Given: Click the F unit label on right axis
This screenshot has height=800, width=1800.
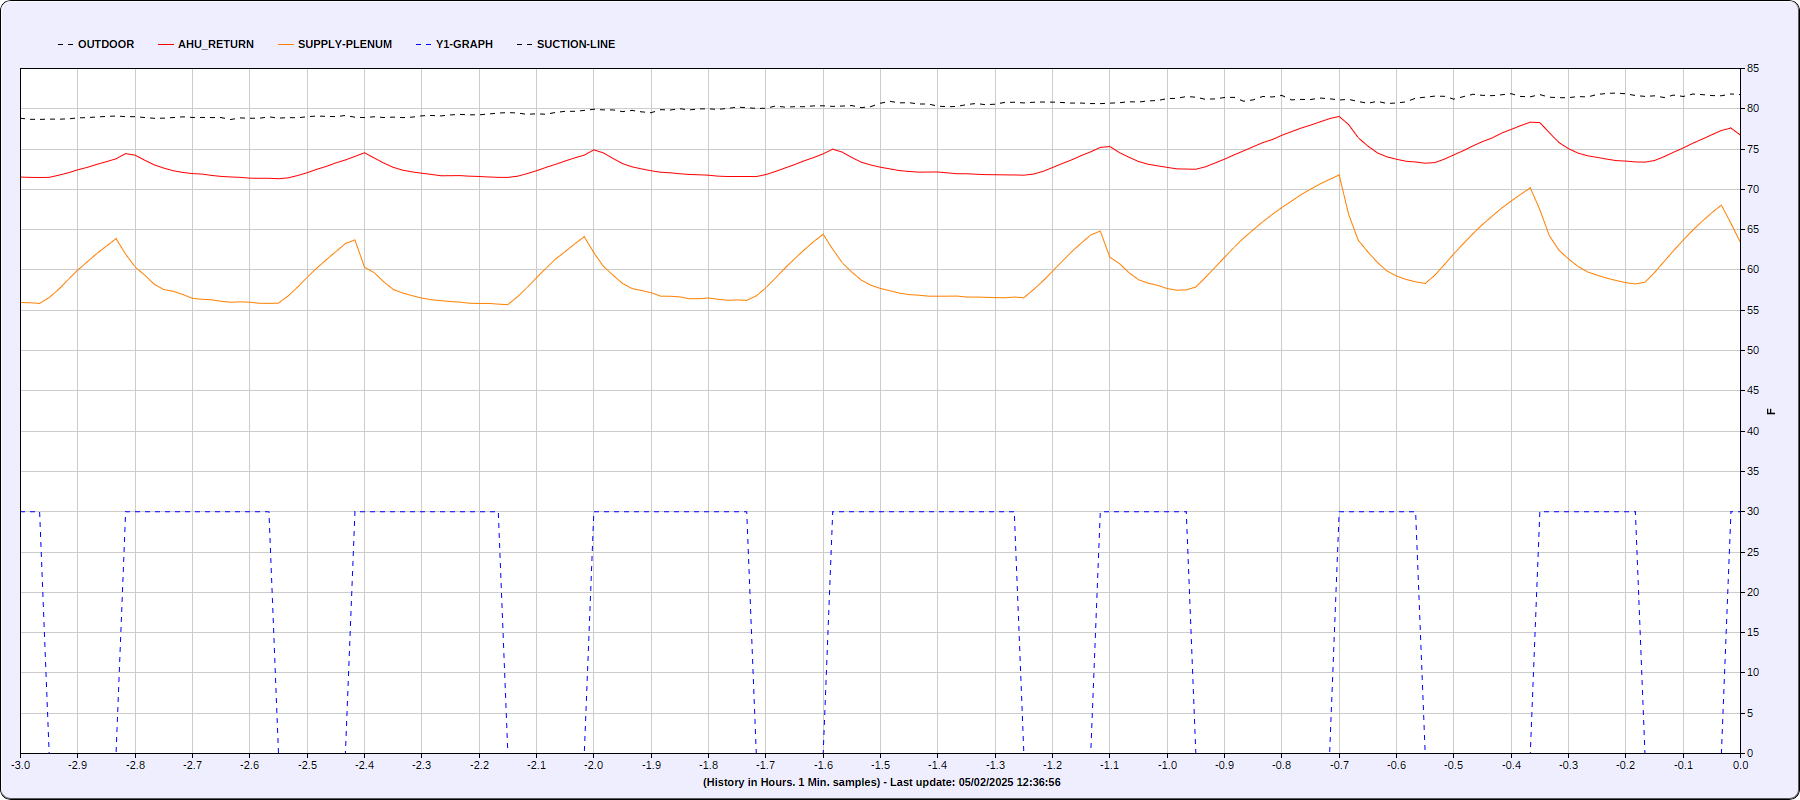Looking at the screenshot, I should 1771,411.
